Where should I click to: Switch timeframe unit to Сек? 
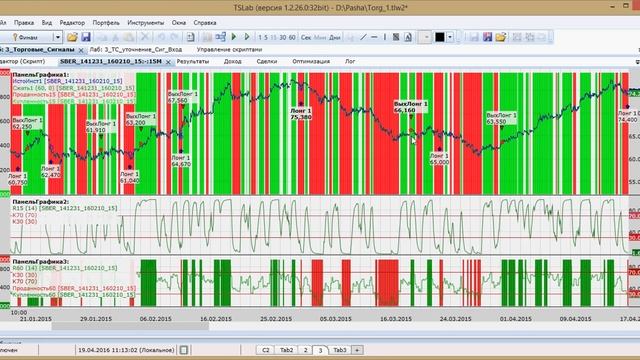(x=306, y=37)
